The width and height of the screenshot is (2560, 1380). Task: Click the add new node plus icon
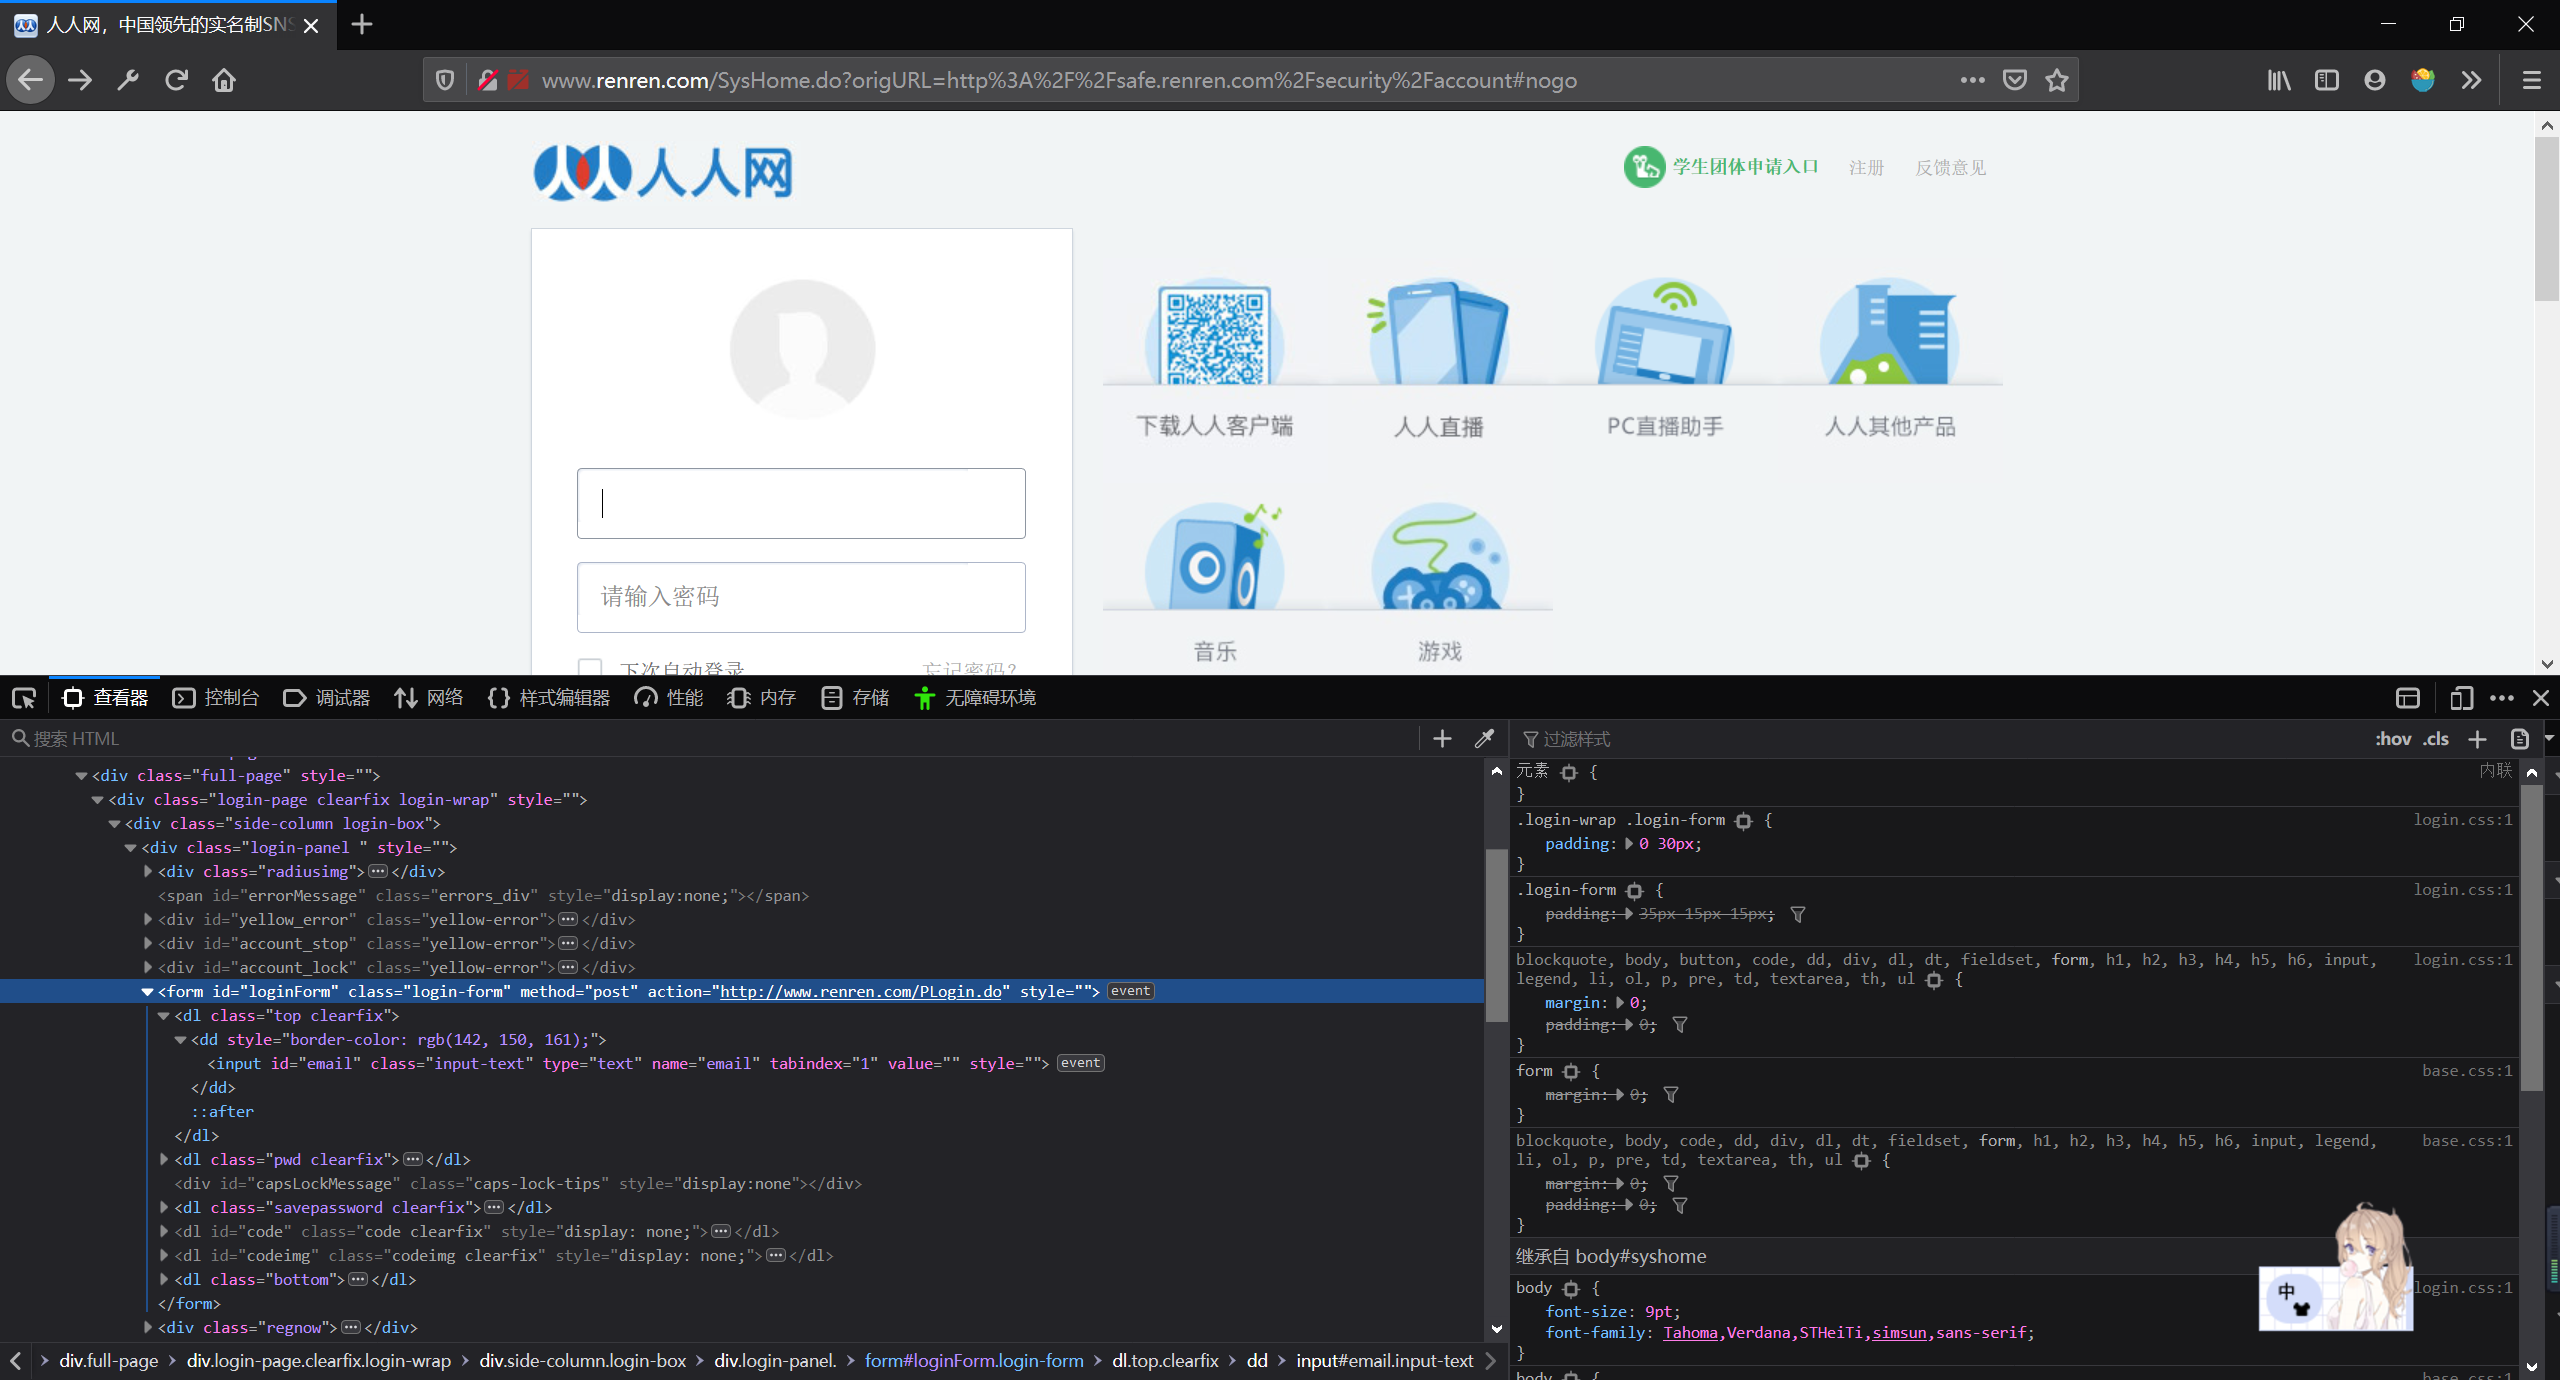click(x=1442, y=739)
